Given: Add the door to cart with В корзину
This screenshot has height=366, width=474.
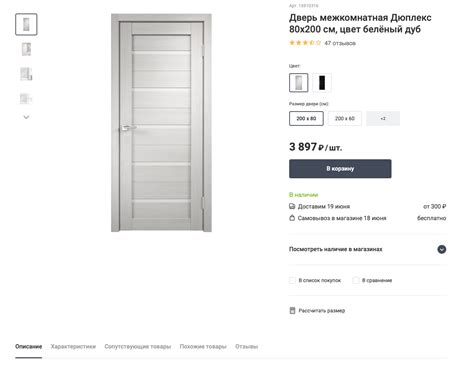Looking at the screenshot, I should [x=340, y=169].
